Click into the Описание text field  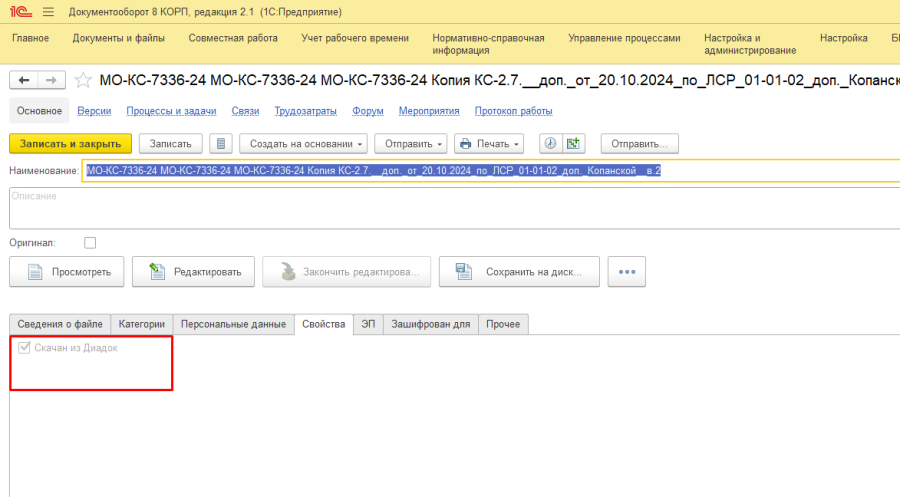450,207
